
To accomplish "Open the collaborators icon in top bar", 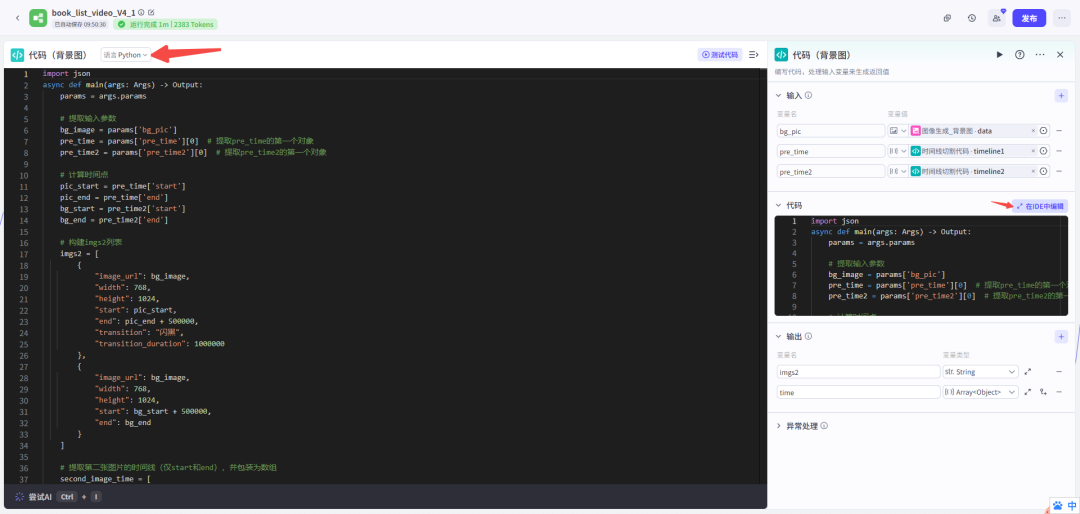I will (x=996, y=19).
